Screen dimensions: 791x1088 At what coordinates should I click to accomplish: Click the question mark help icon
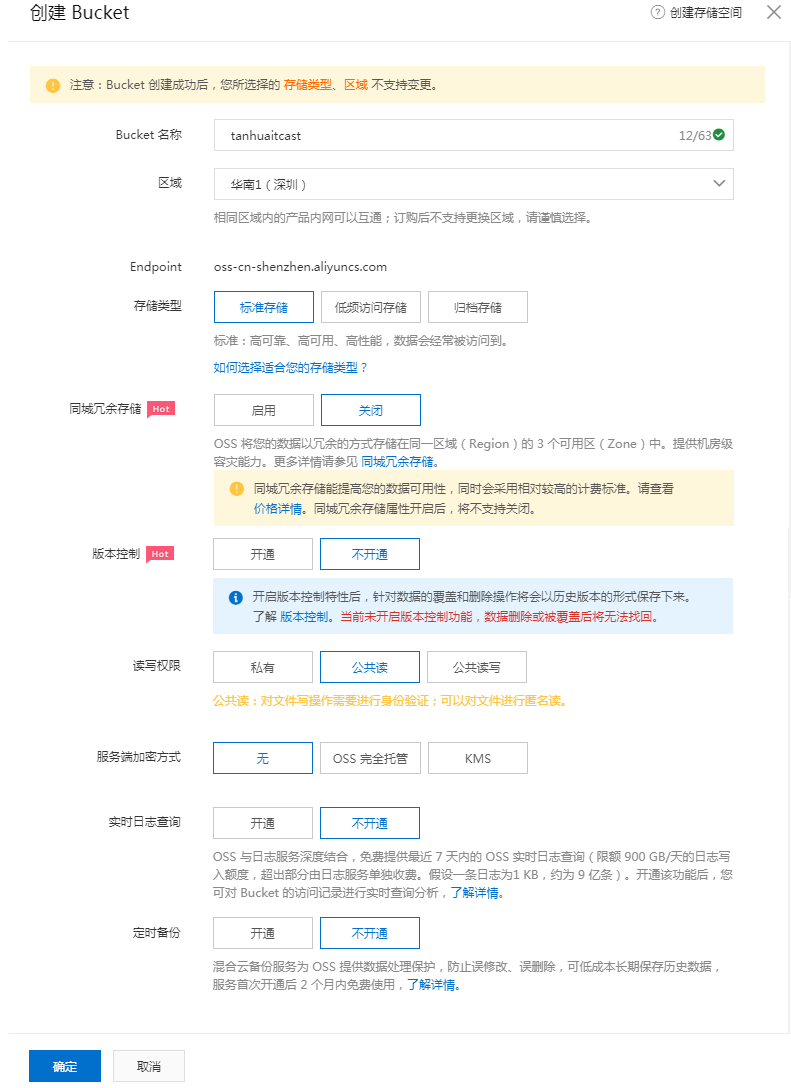point(657,12)
